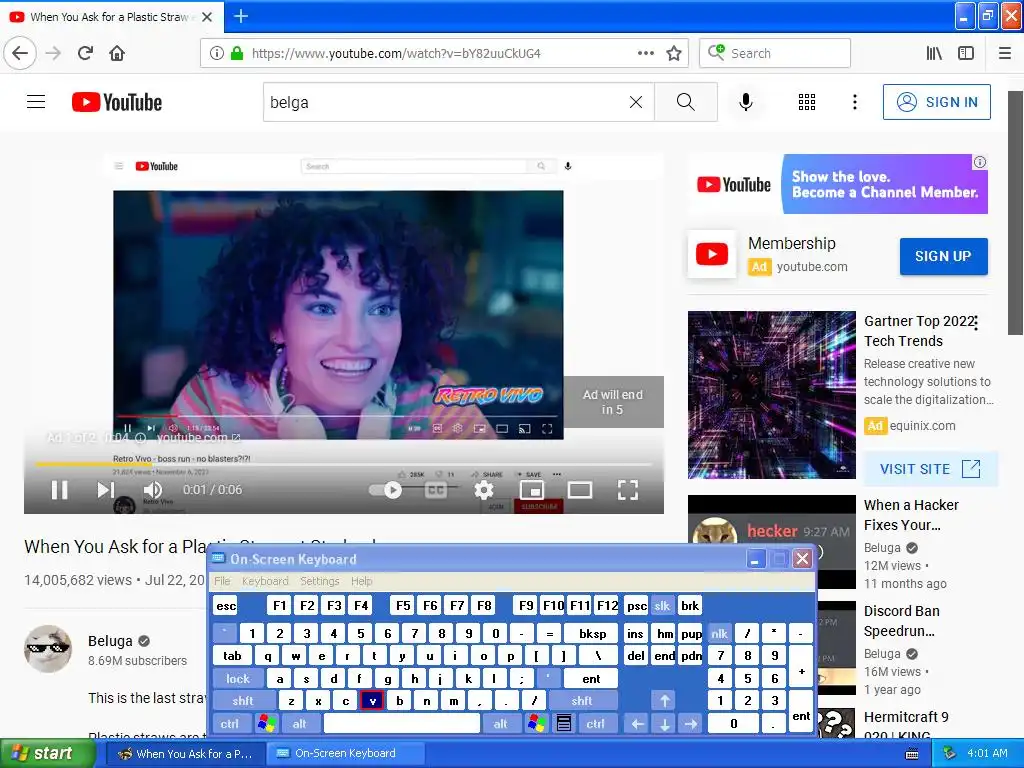The height and width of the screenshot is (768, 1024).
Task: Show Firefox sidebars icon
Action: click(x=966, y=53)
